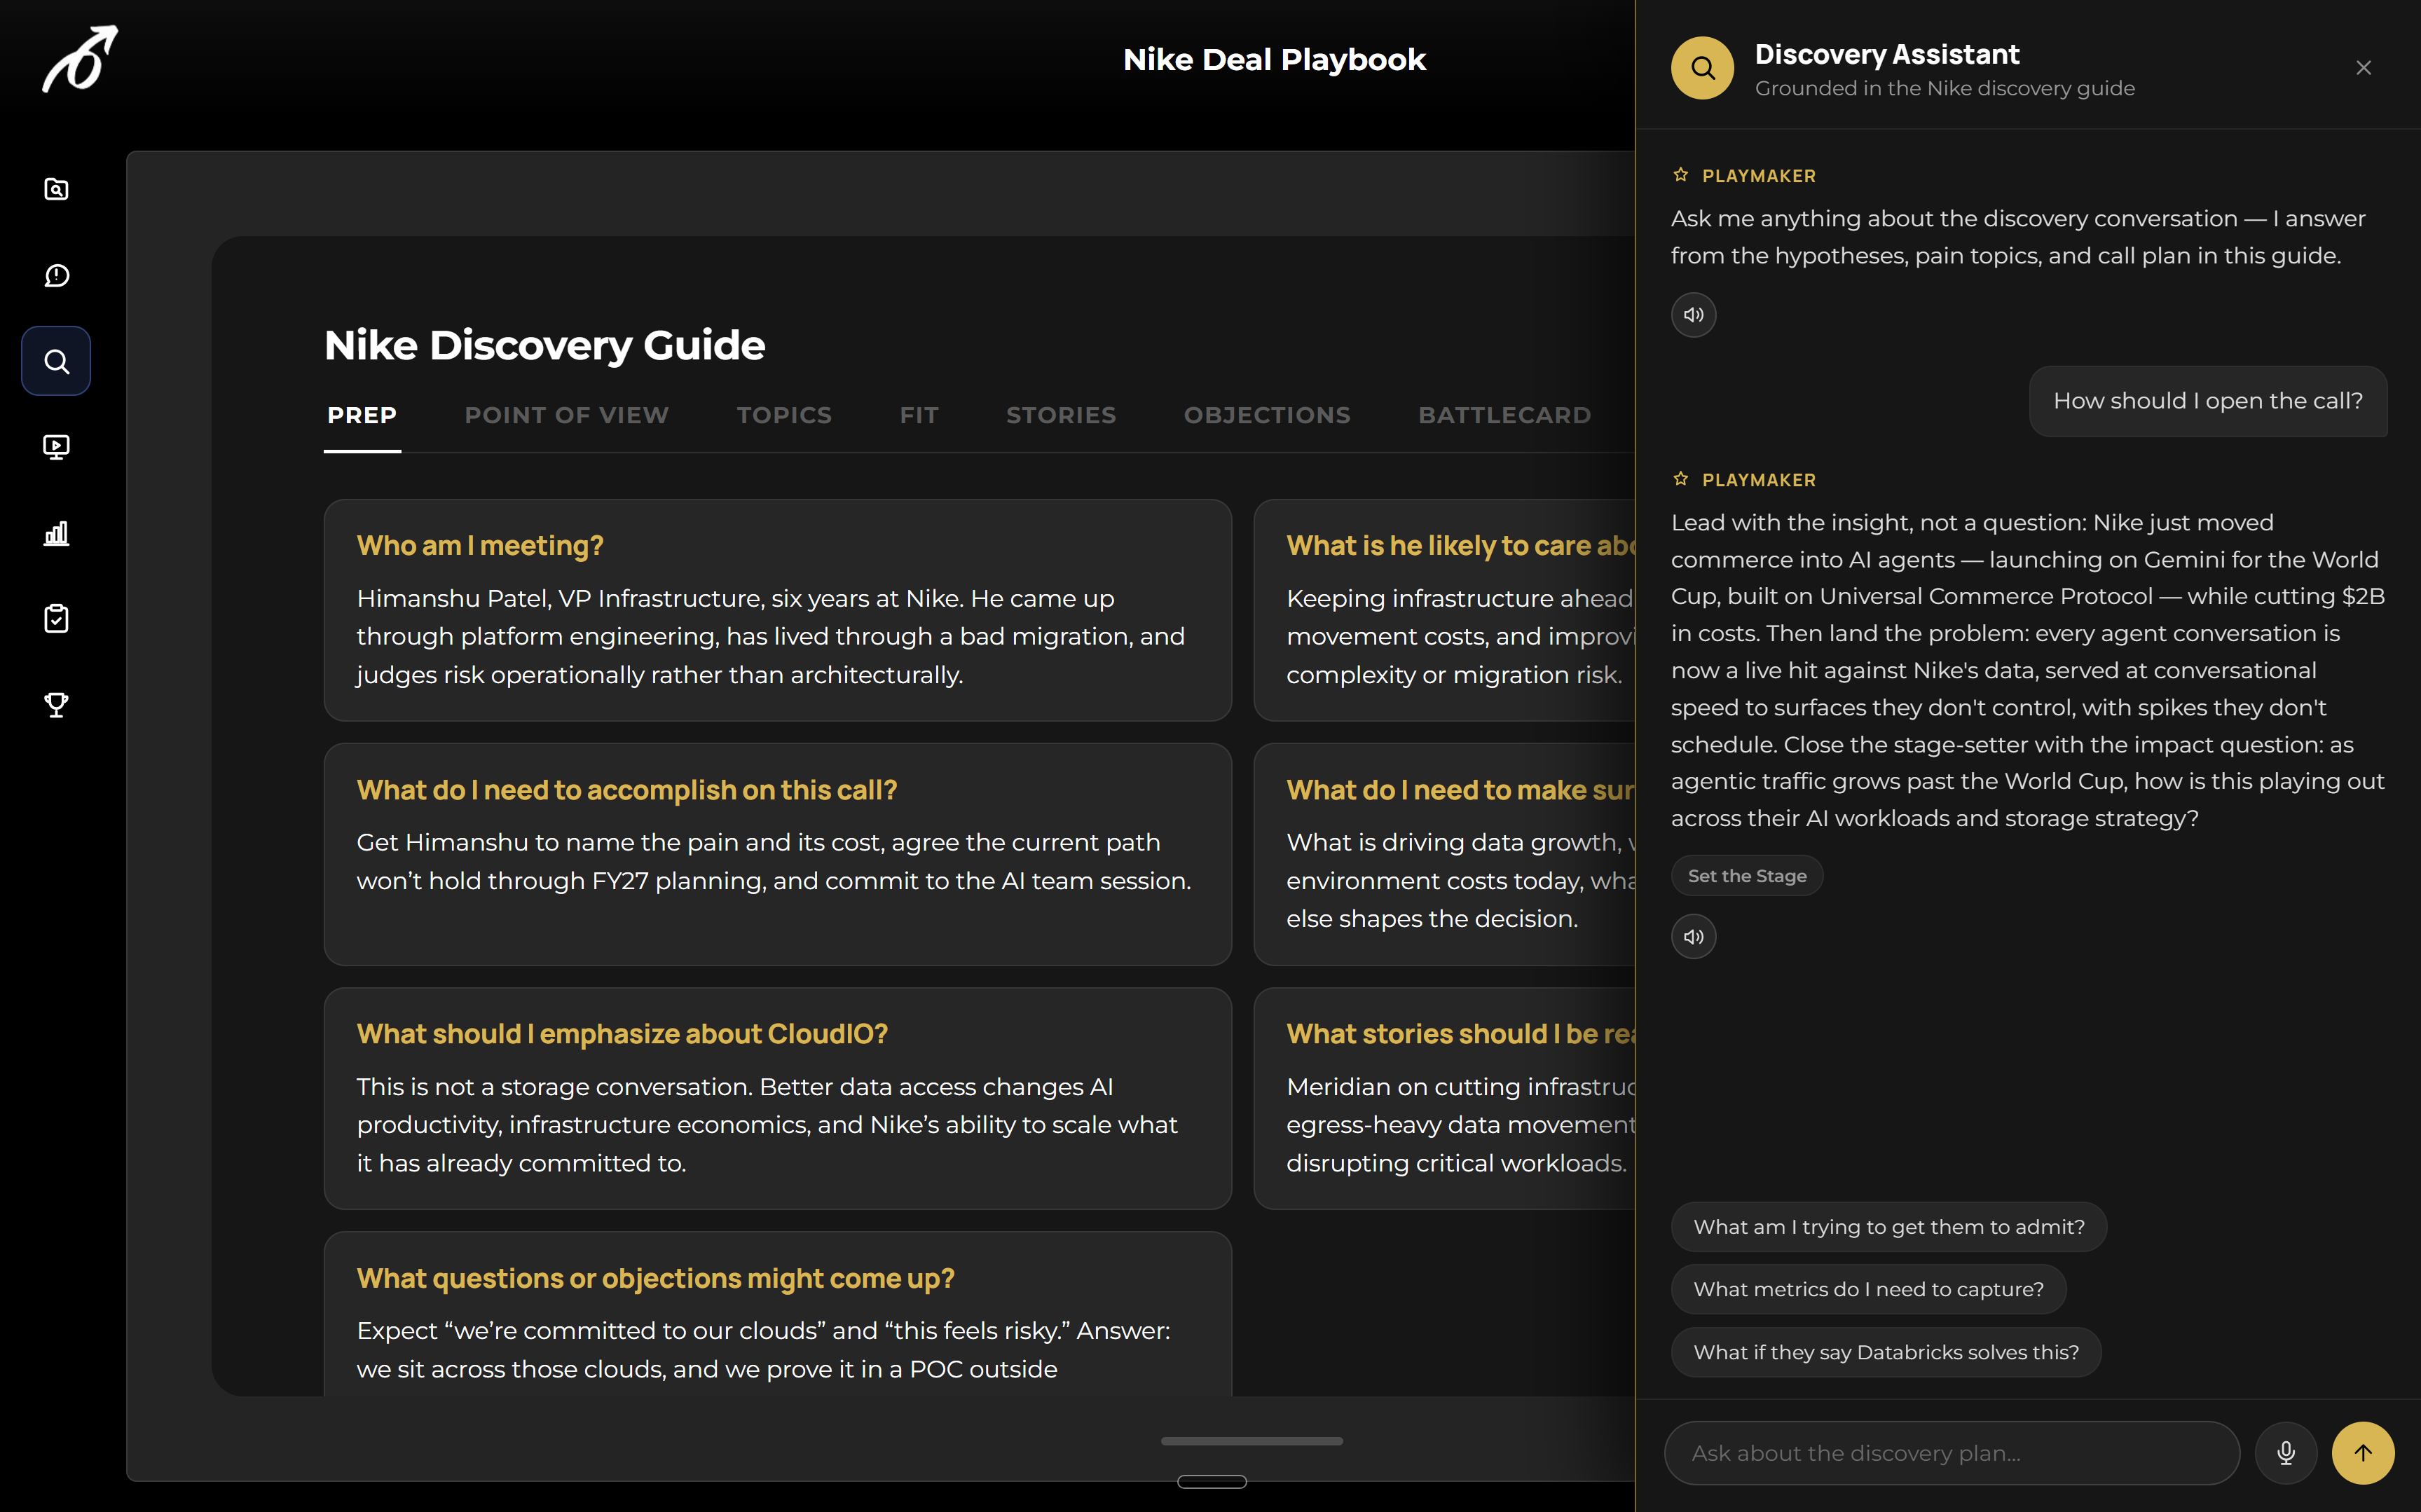
Task: Open the trophy icon in the sidebar
Action: pos(57,705)
